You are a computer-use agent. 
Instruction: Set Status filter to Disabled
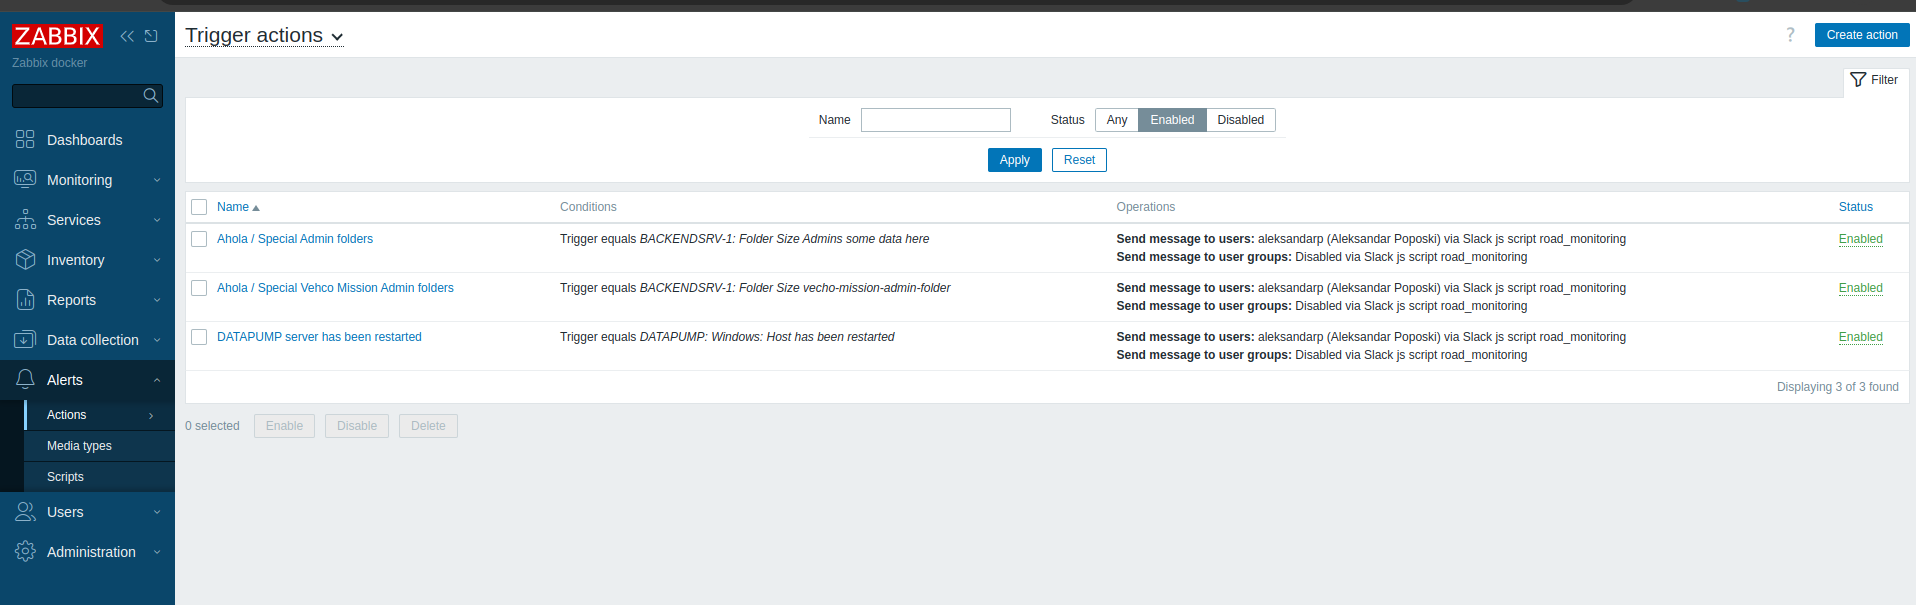pyautogui.click(x=1240, y=120)
